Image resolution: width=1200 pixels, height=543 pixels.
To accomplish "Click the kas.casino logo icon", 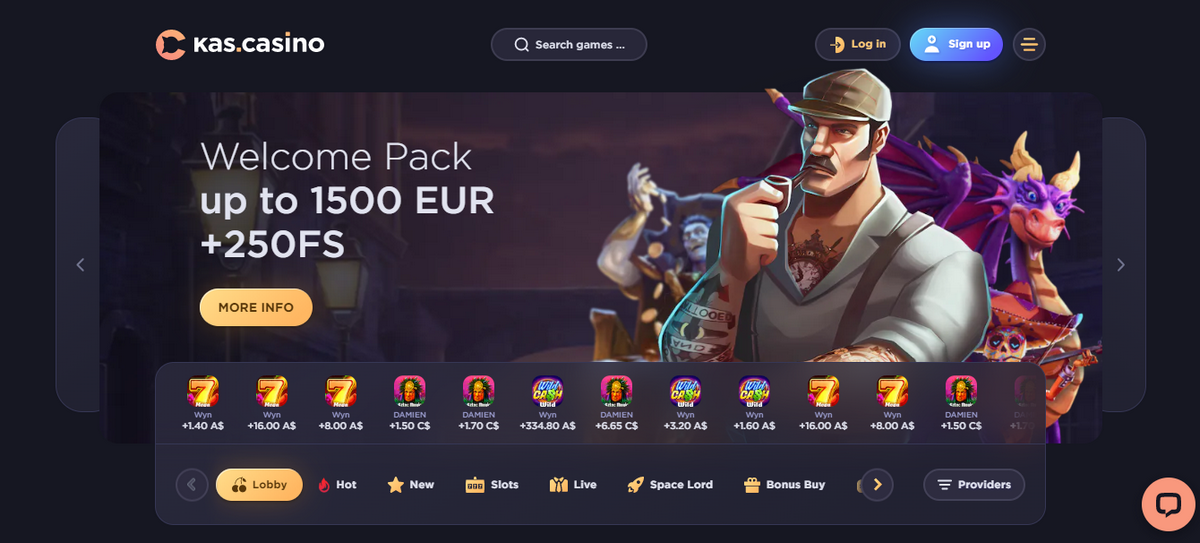I will [x=171, y=44].
